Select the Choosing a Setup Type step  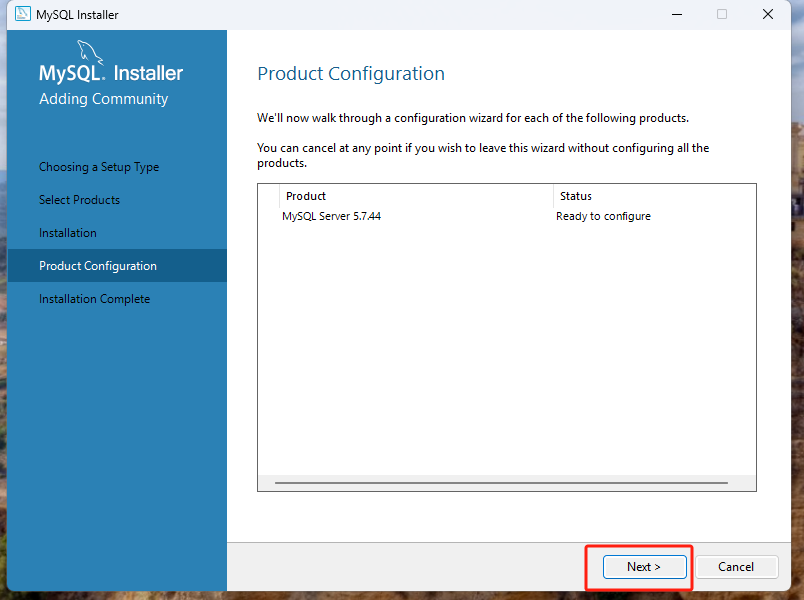[99, 167]
